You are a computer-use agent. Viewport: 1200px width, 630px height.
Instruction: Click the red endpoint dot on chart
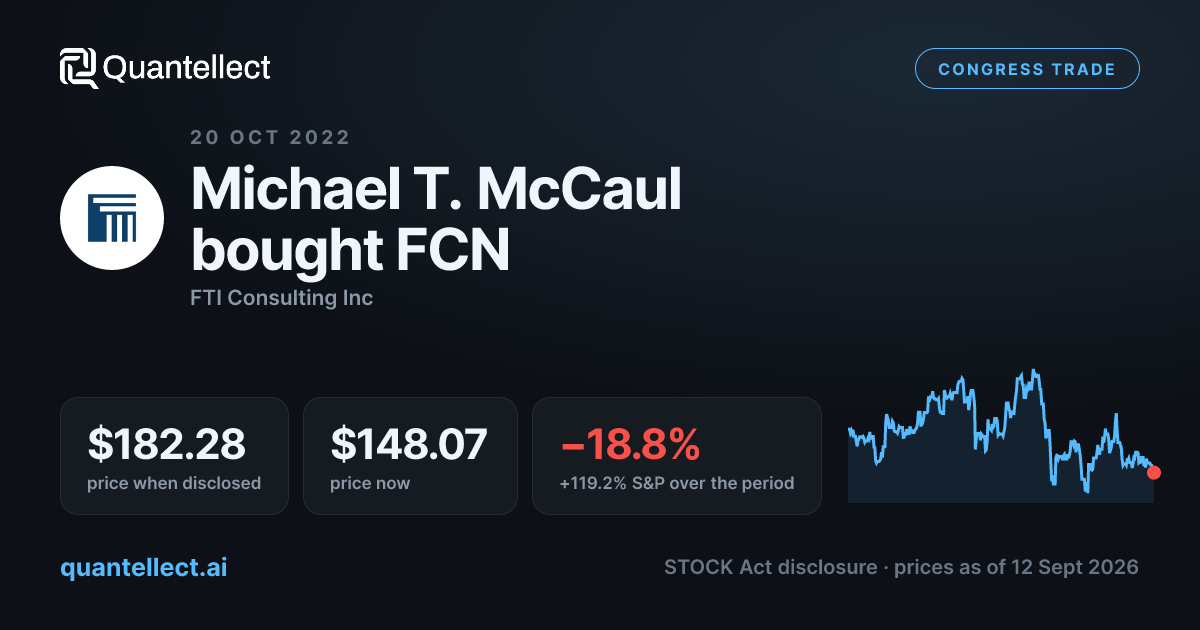tap(1154, 472)
